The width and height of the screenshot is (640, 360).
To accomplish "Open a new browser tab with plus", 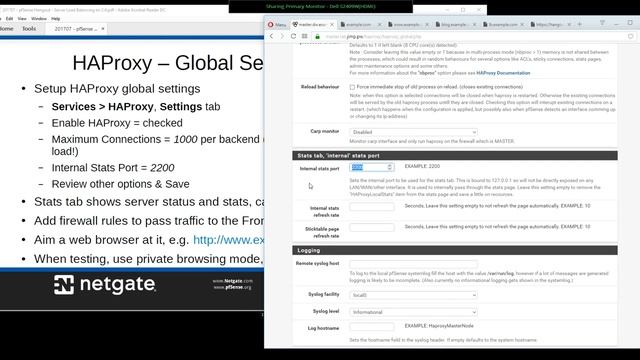I will [580, 24].
